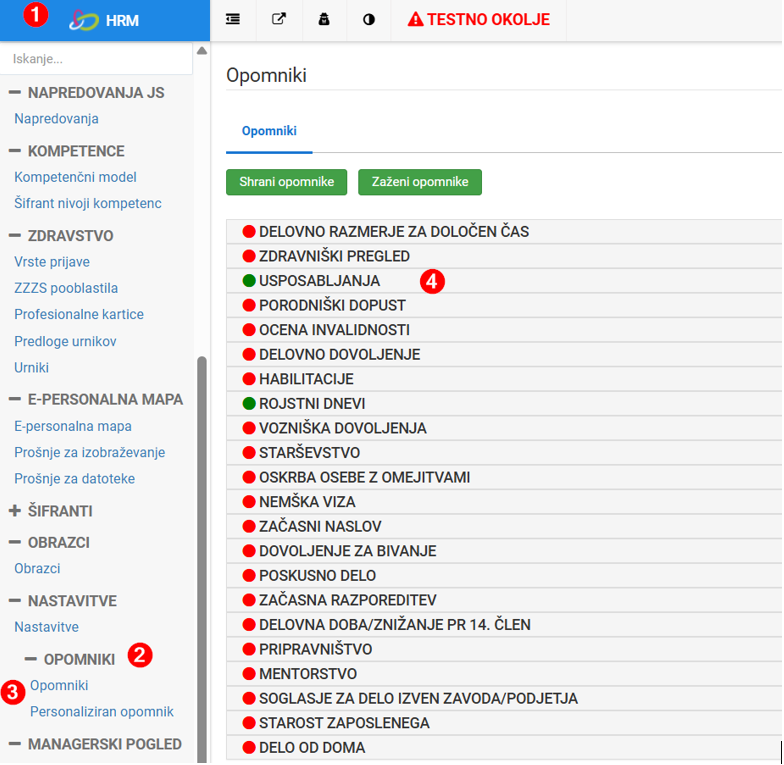The width and height of the screenshot is (784, 765).
Task: Open Šifrant nivoji kompetenc link
Action: [x=88, y=204]
